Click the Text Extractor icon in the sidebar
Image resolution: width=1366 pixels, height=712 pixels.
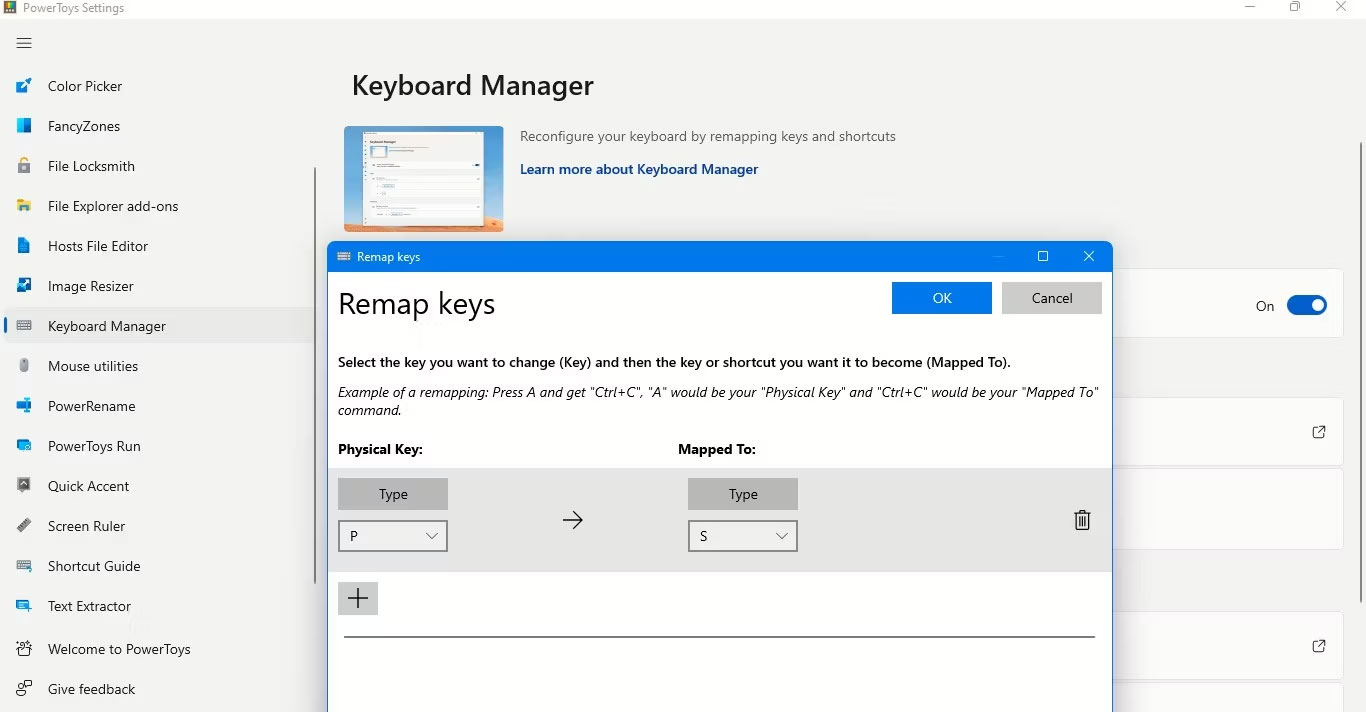coord(24,606)
